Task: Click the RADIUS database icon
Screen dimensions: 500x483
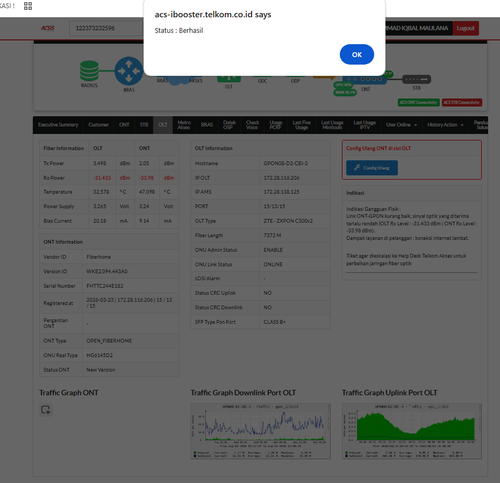Action: pyautogui.click(x=89, y=70)
